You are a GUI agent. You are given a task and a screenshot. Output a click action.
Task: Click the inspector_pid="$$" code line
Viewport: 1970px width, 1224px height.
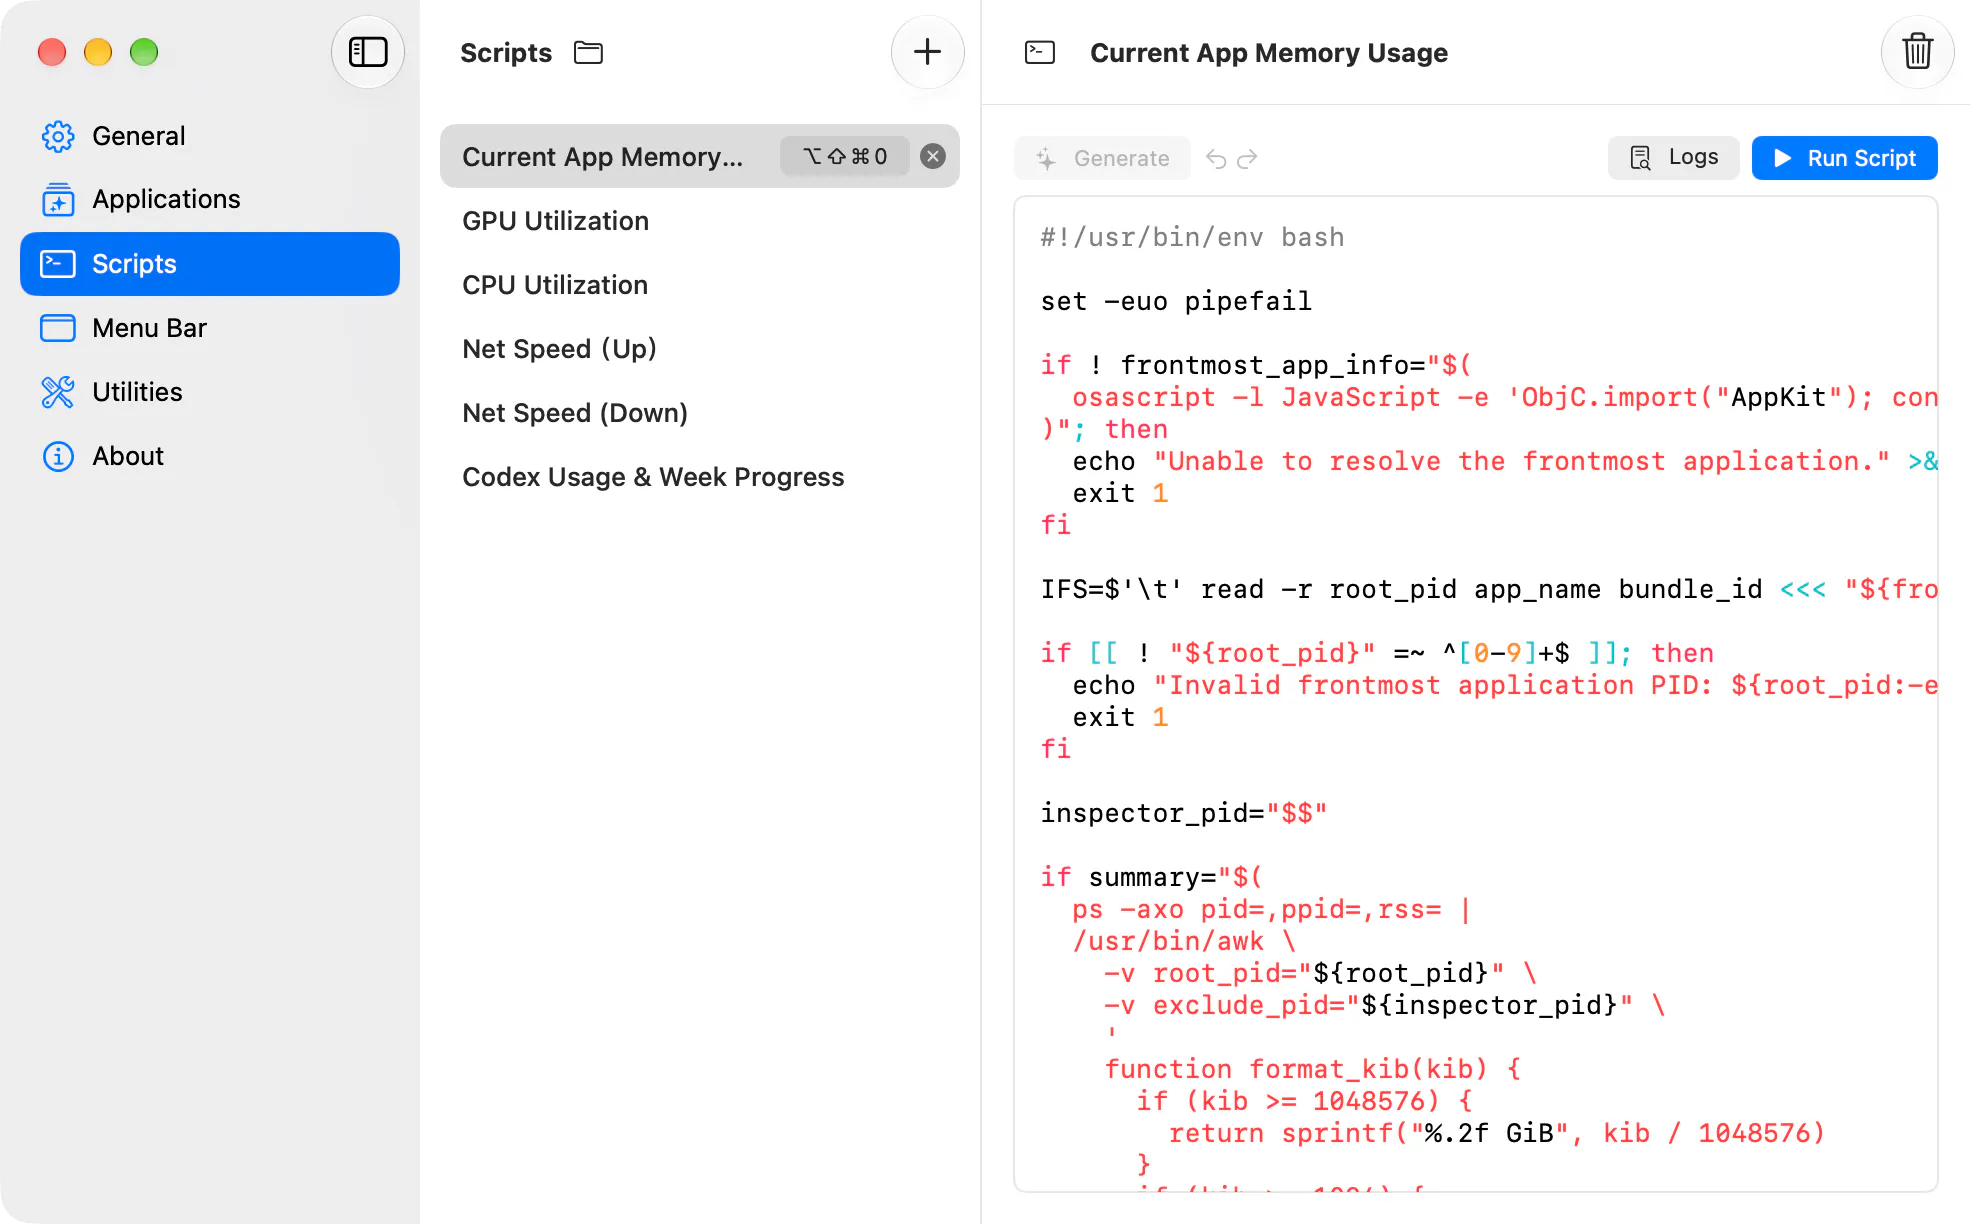[x=1184, y=813]
